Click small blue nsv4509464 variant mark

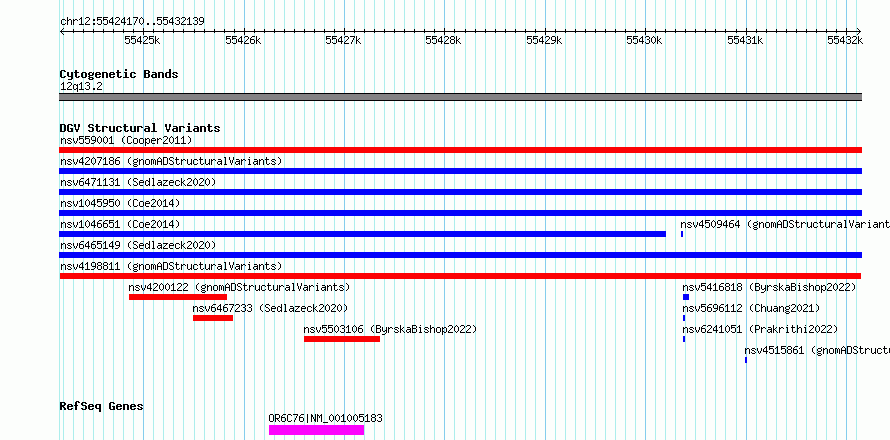coord(682,234)
